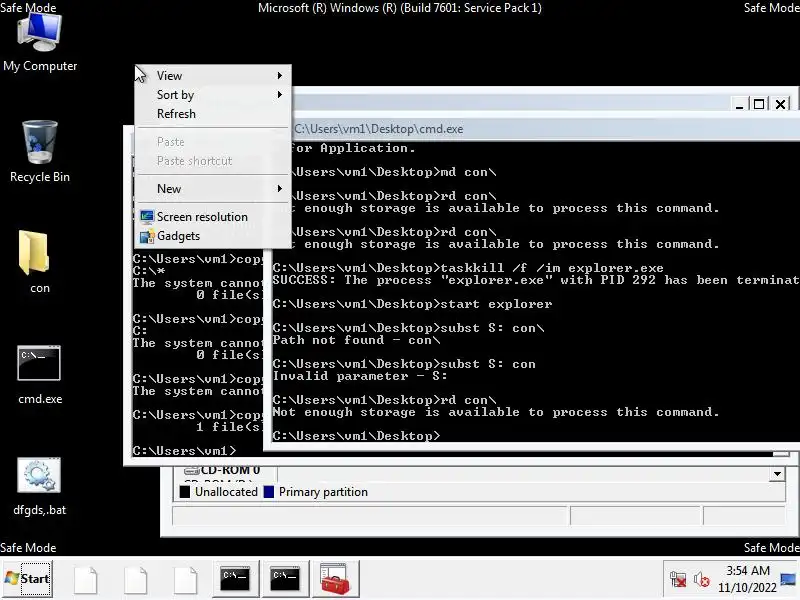Click the muted volume tray icon
The width and height of the screenshot is (800, 600).
(702, 580)
